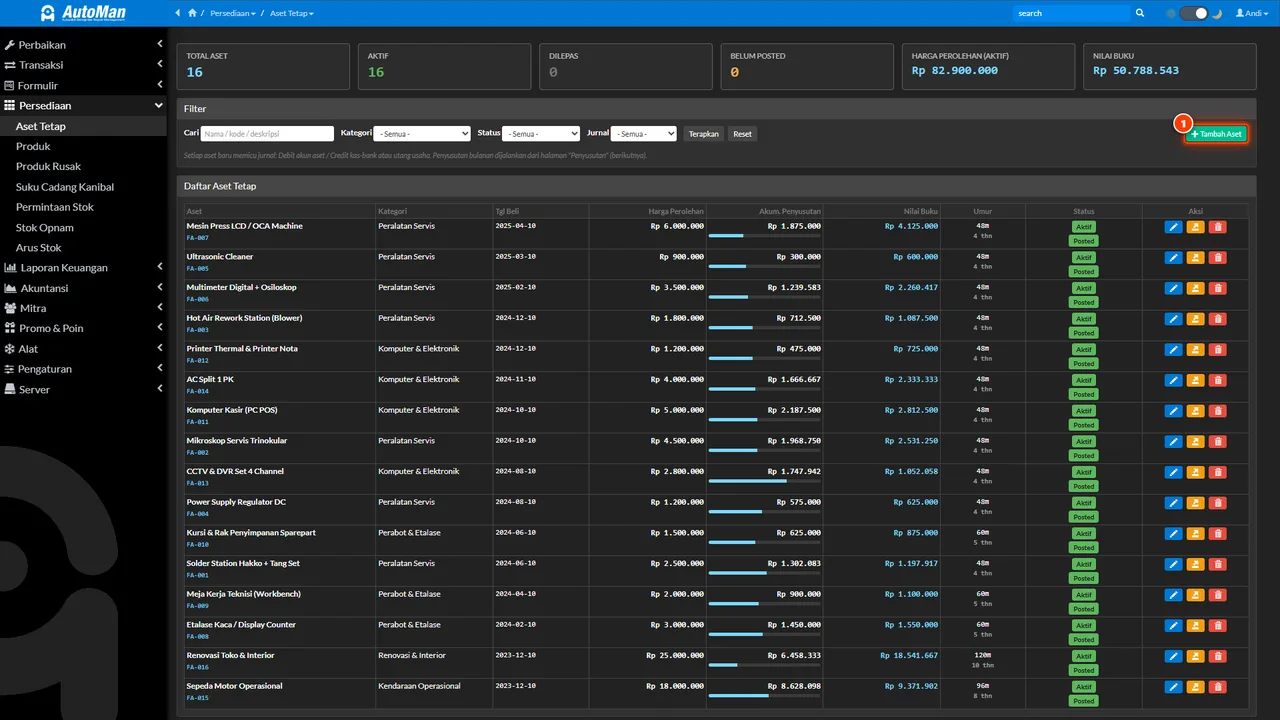Click orange dispose icon for CCTV & DVR Set
Image resolution: width=1280 pixels, height=720 pixels.
pos(1196,473)
